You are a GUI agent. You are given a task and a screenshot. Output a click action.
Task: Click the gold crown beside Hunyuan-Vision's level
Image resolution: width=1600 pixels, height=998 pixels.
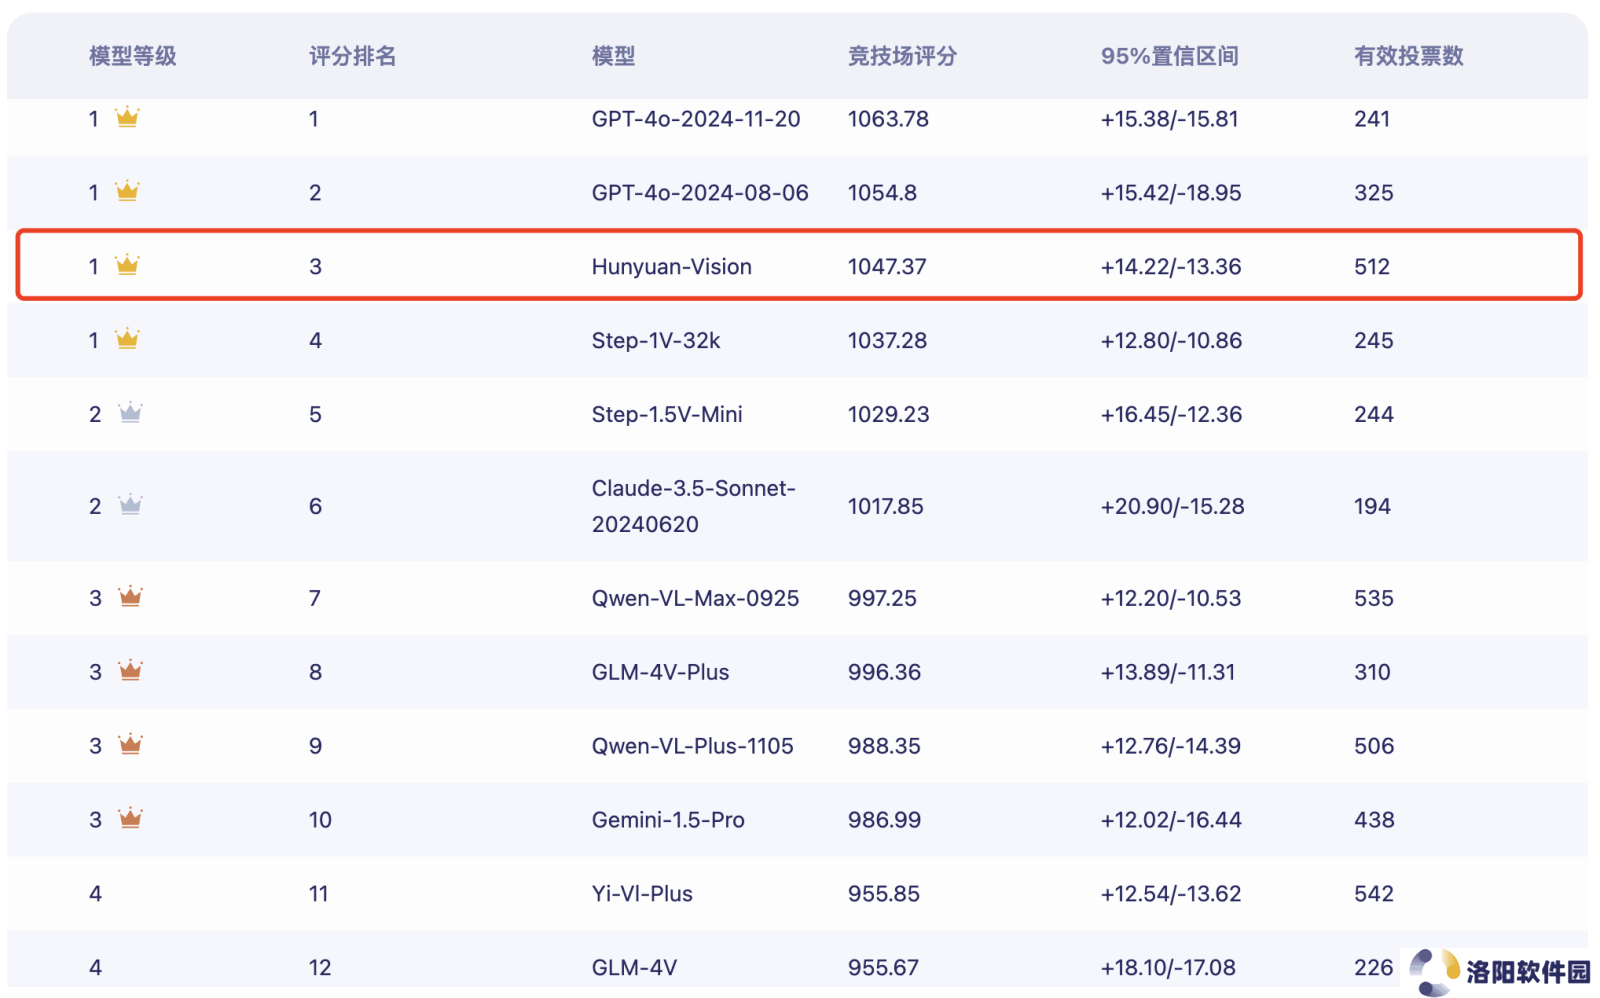pyautogui.click(x=127, y=265)
